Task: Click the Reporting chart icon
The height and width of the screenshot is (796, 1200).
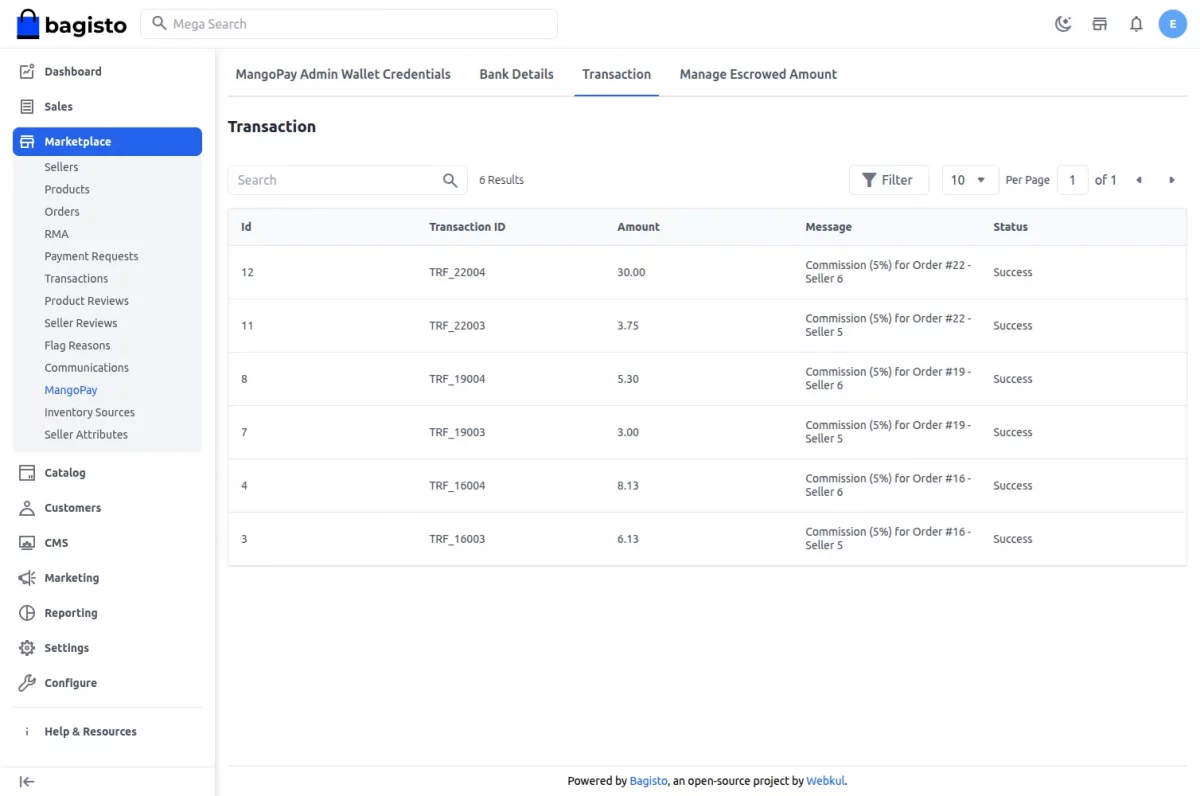Action: (27, 613)
